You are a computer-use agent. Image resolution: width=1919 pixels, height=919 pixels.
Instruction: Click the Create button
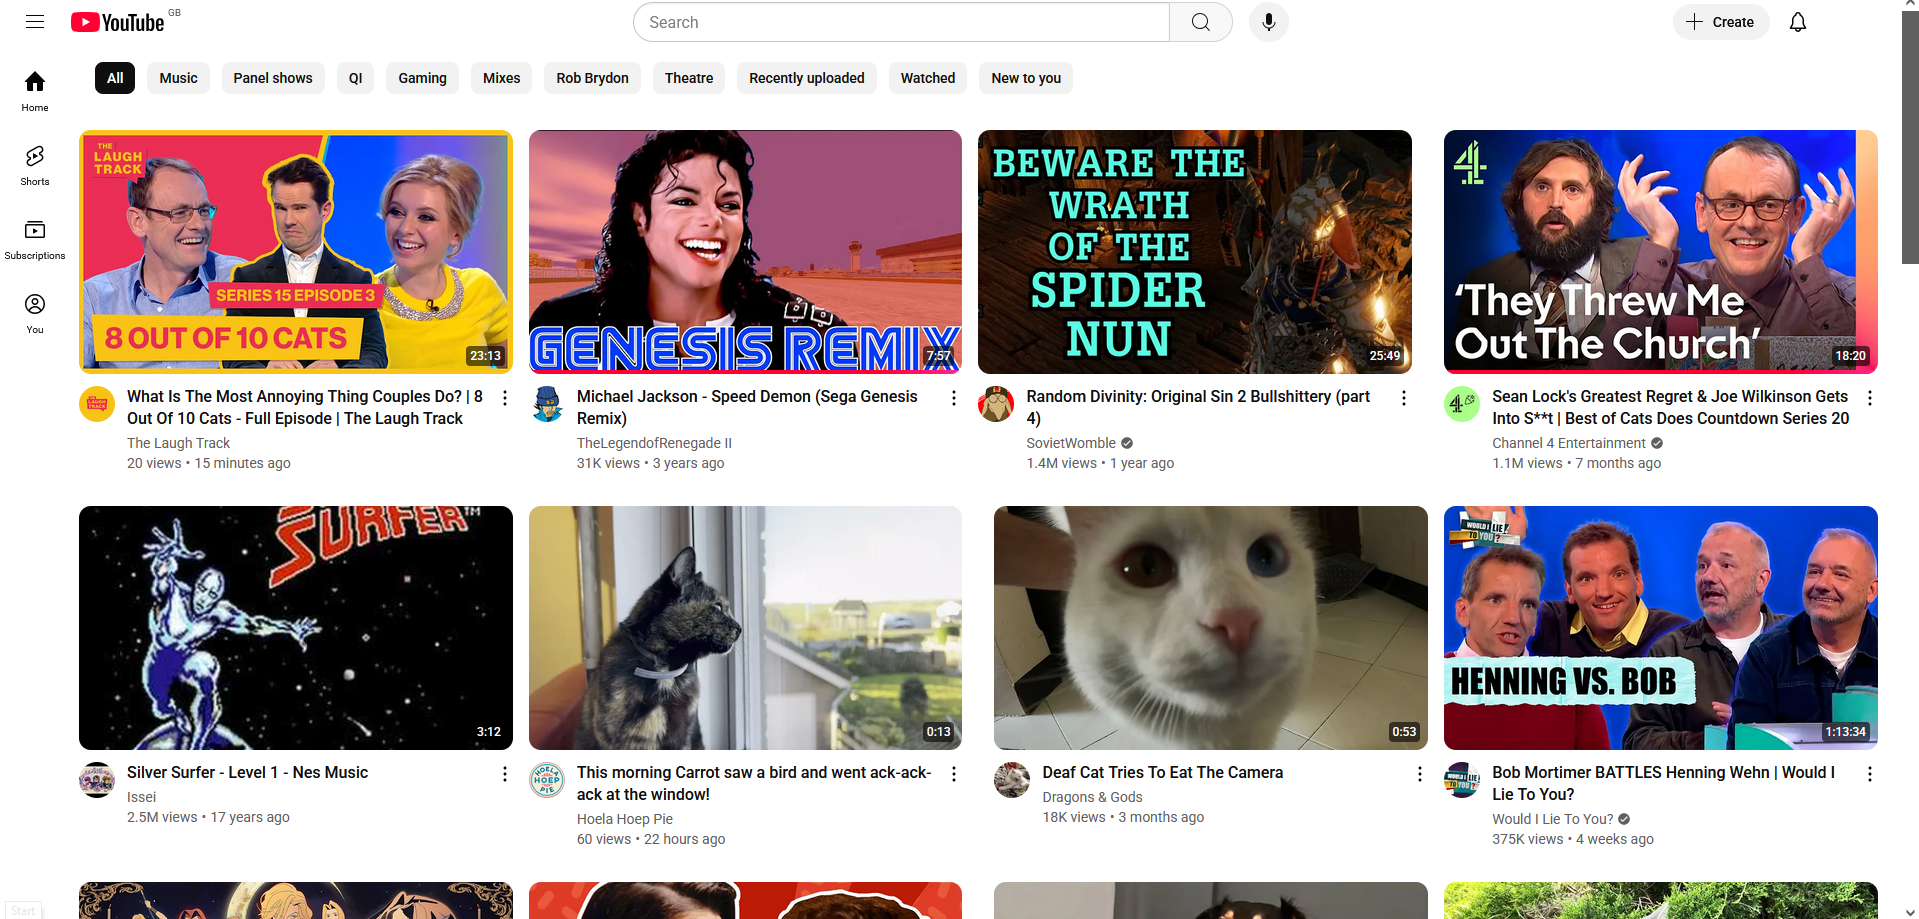[x=1721, y=22]
